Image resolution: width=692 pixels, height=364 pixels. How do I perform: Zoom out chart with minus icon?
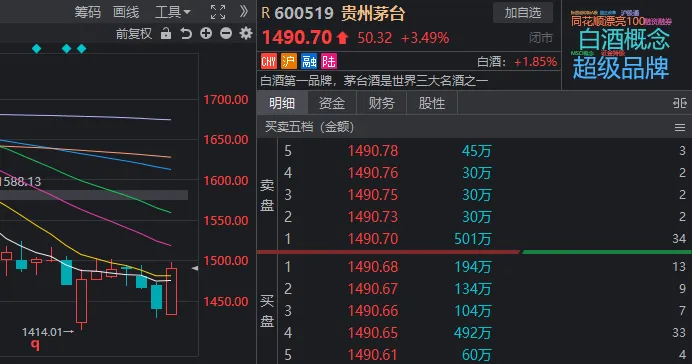(226, 33)
